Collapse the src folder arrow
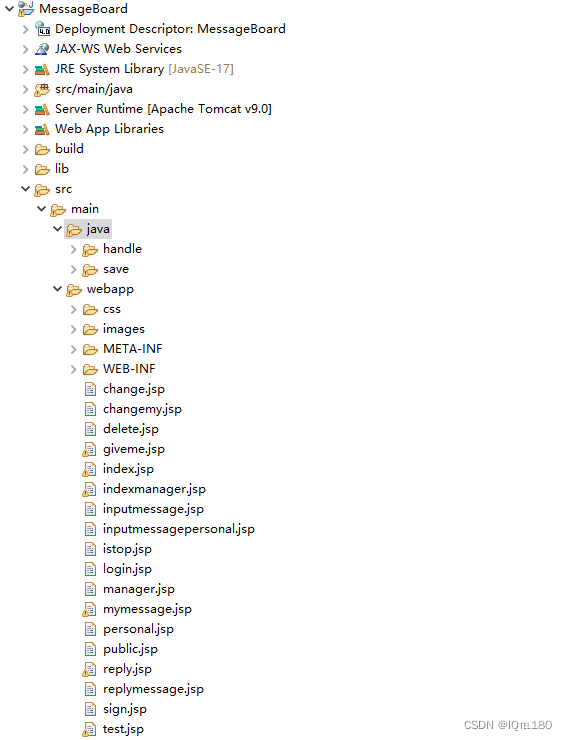 tap(25, 189)
